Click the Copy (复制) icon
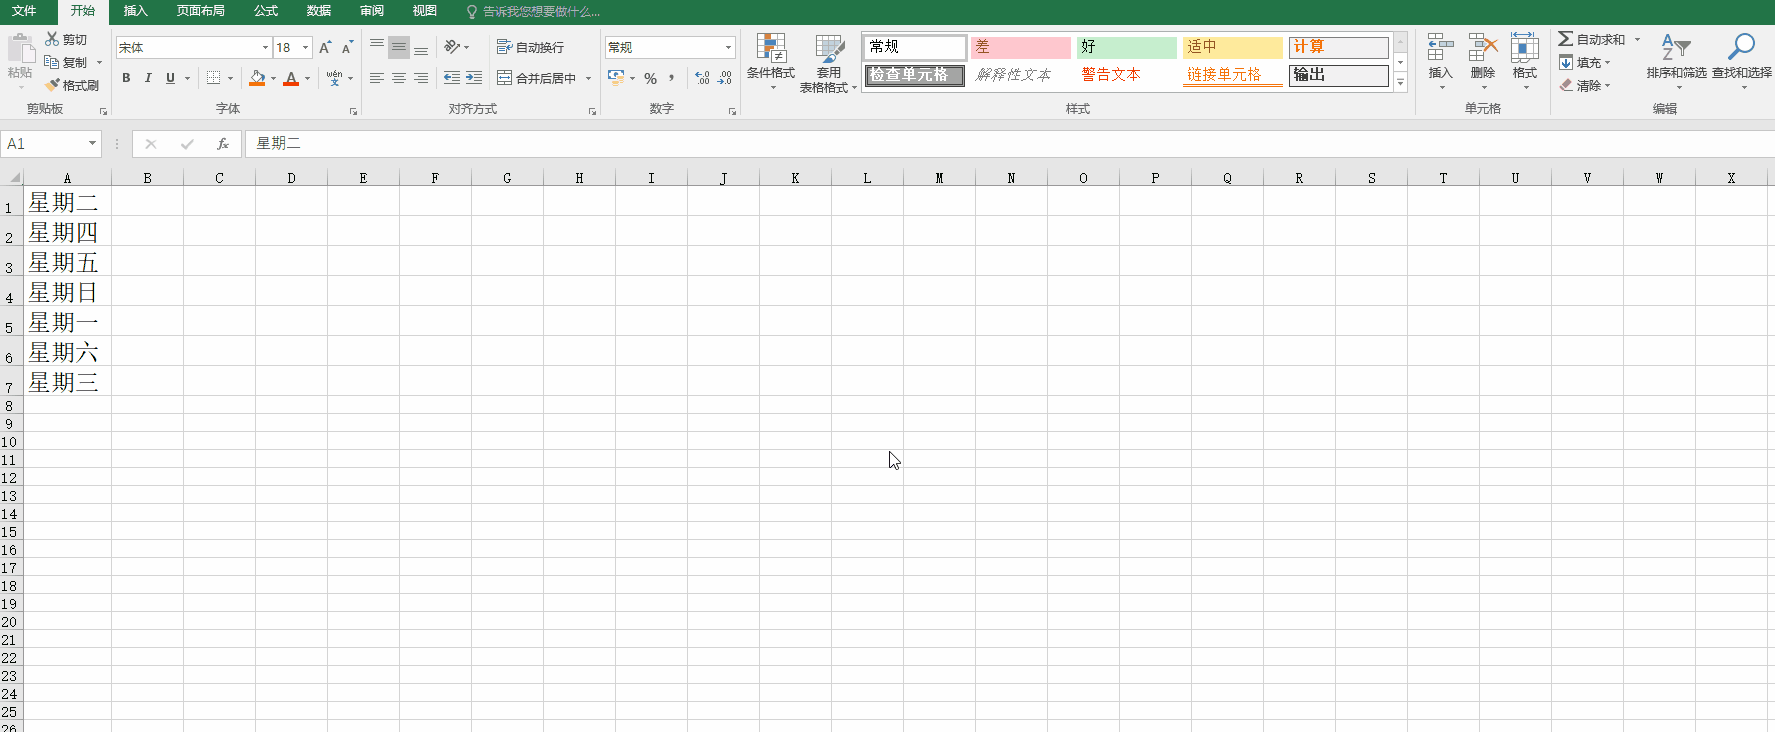 [x=52, y=62]
